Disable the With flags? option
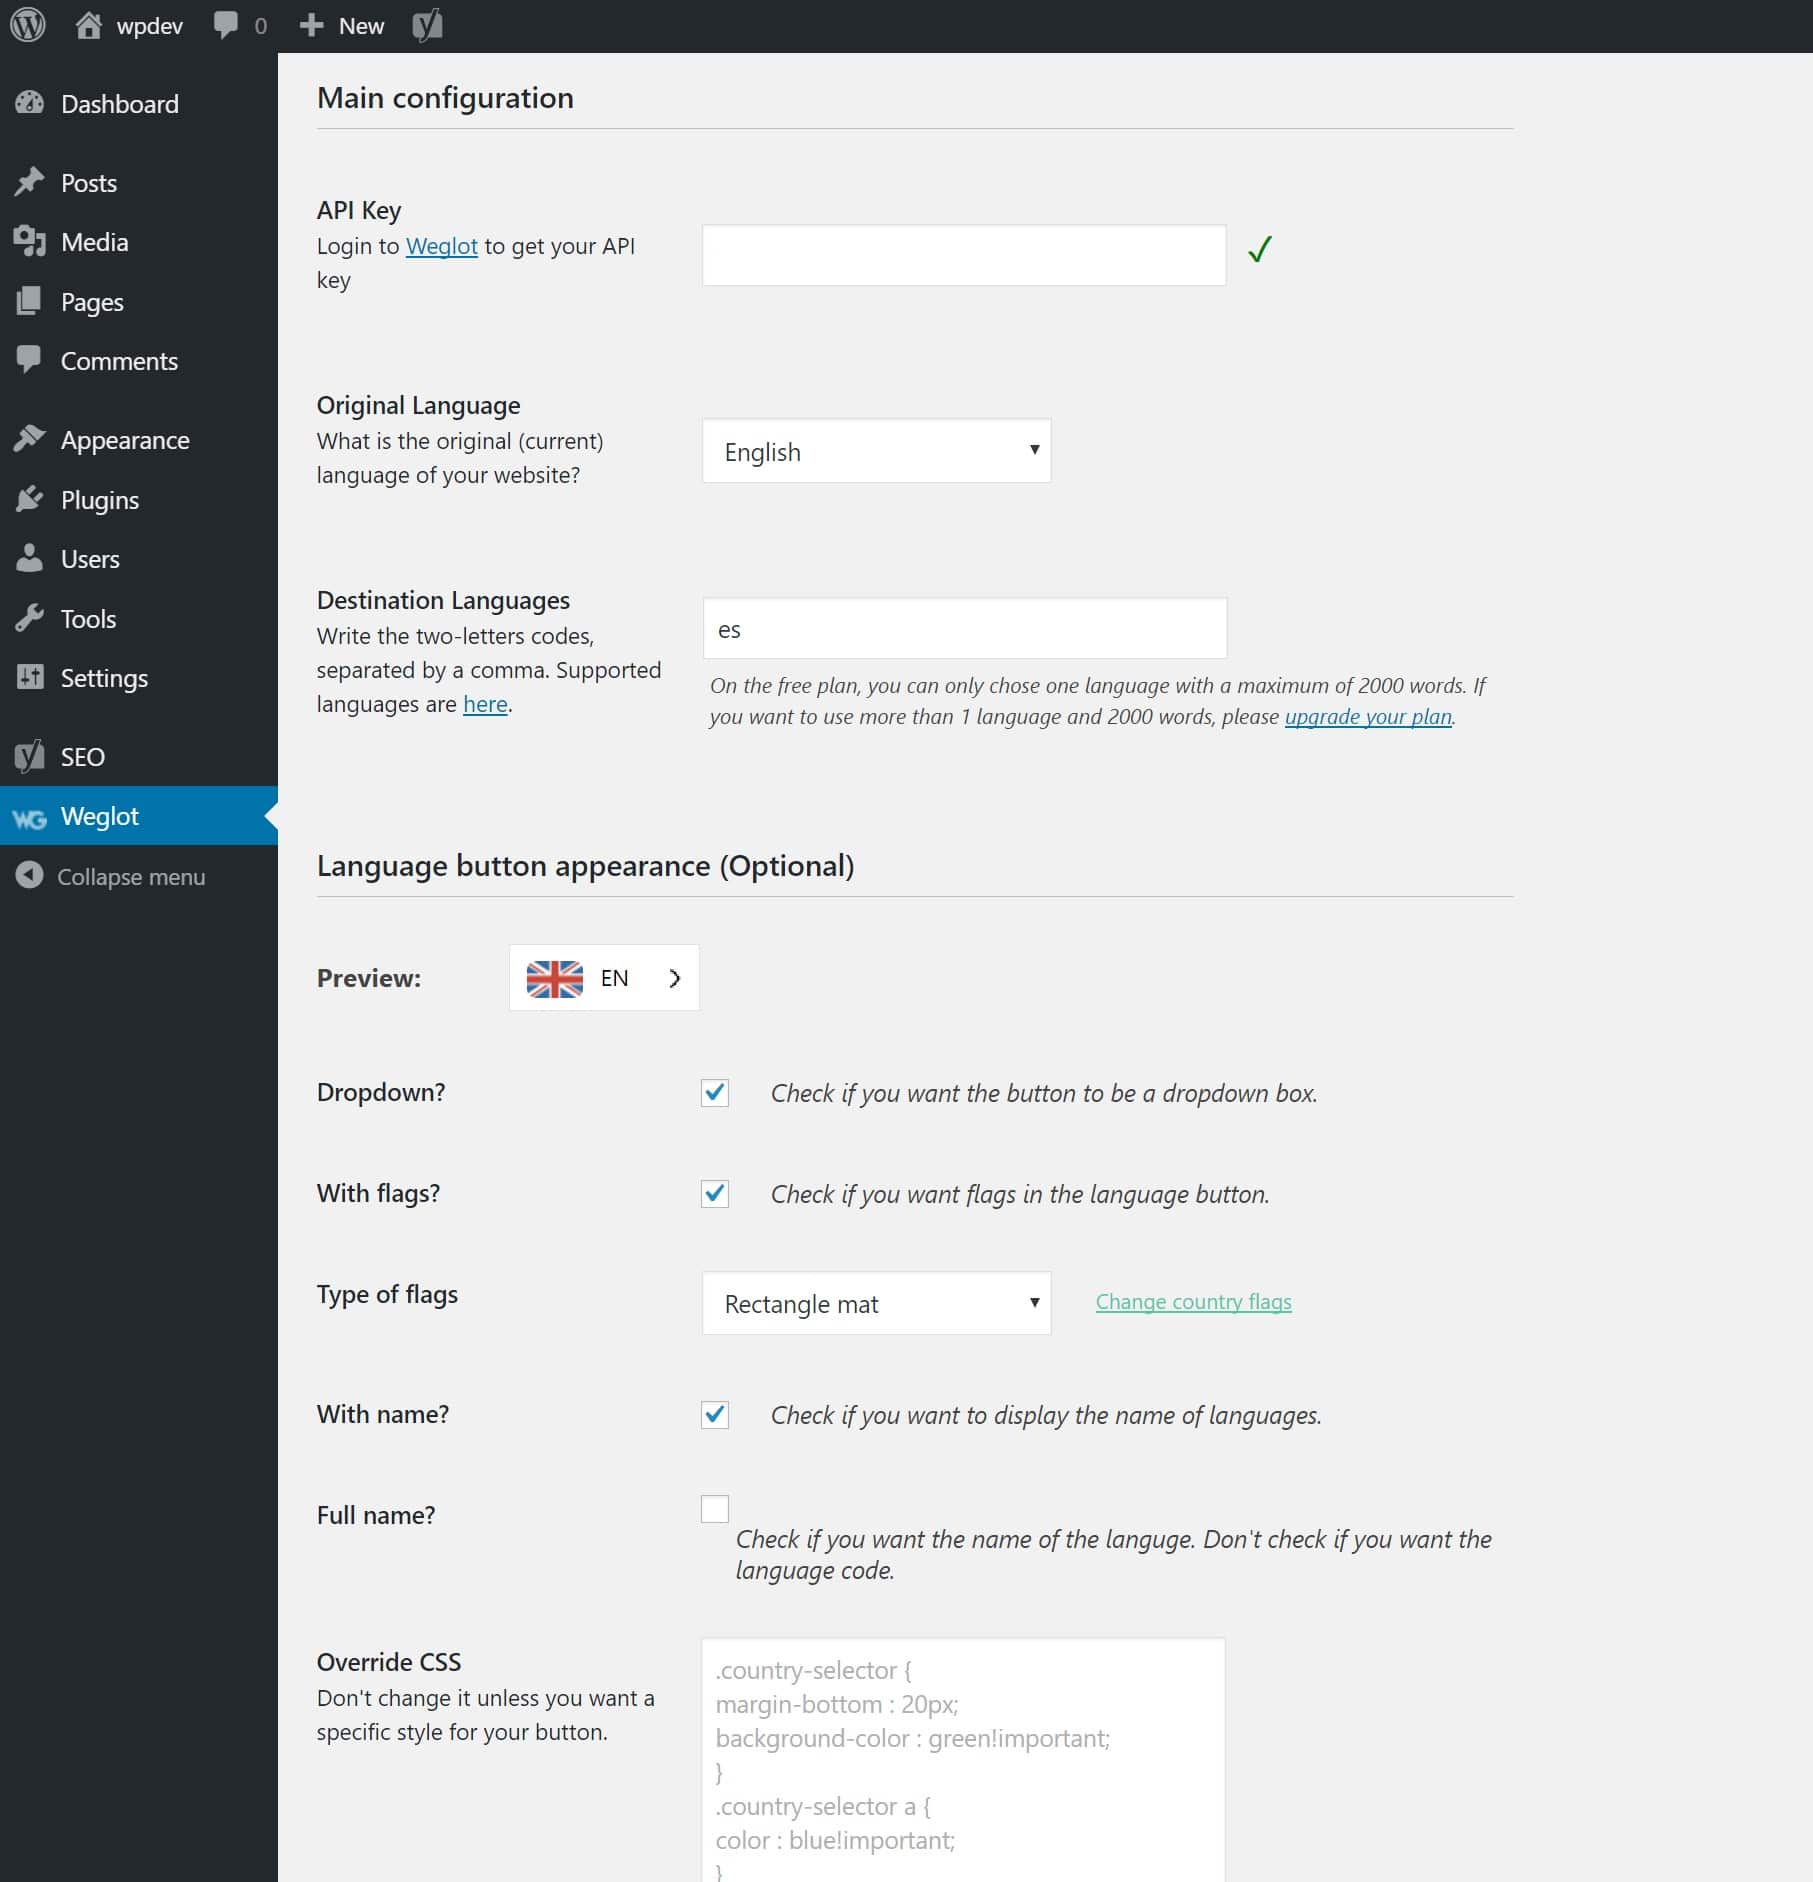Image resolution: width=1813 pixels, height=1882 pixels. click(714, 1194)
